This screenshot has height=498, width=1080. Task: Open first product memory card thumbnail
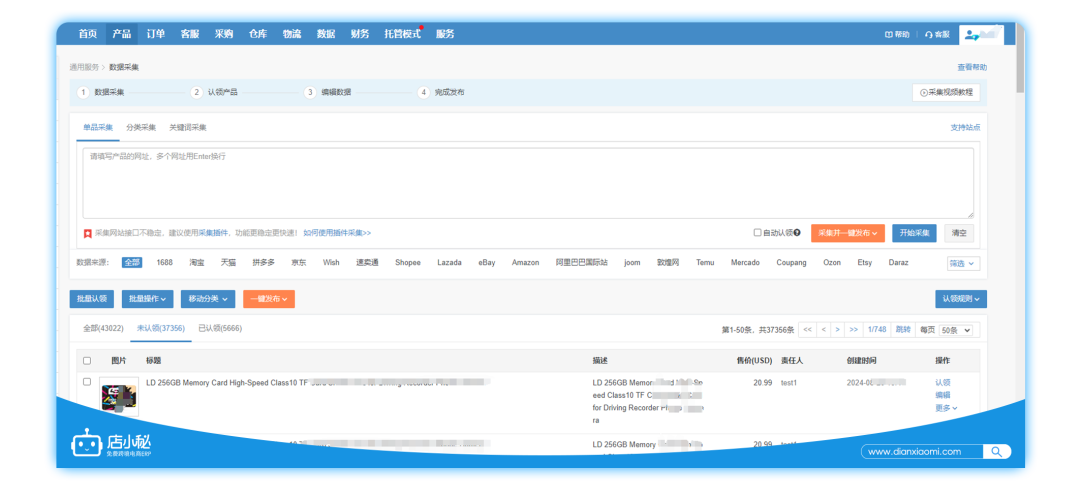point(118,397)
